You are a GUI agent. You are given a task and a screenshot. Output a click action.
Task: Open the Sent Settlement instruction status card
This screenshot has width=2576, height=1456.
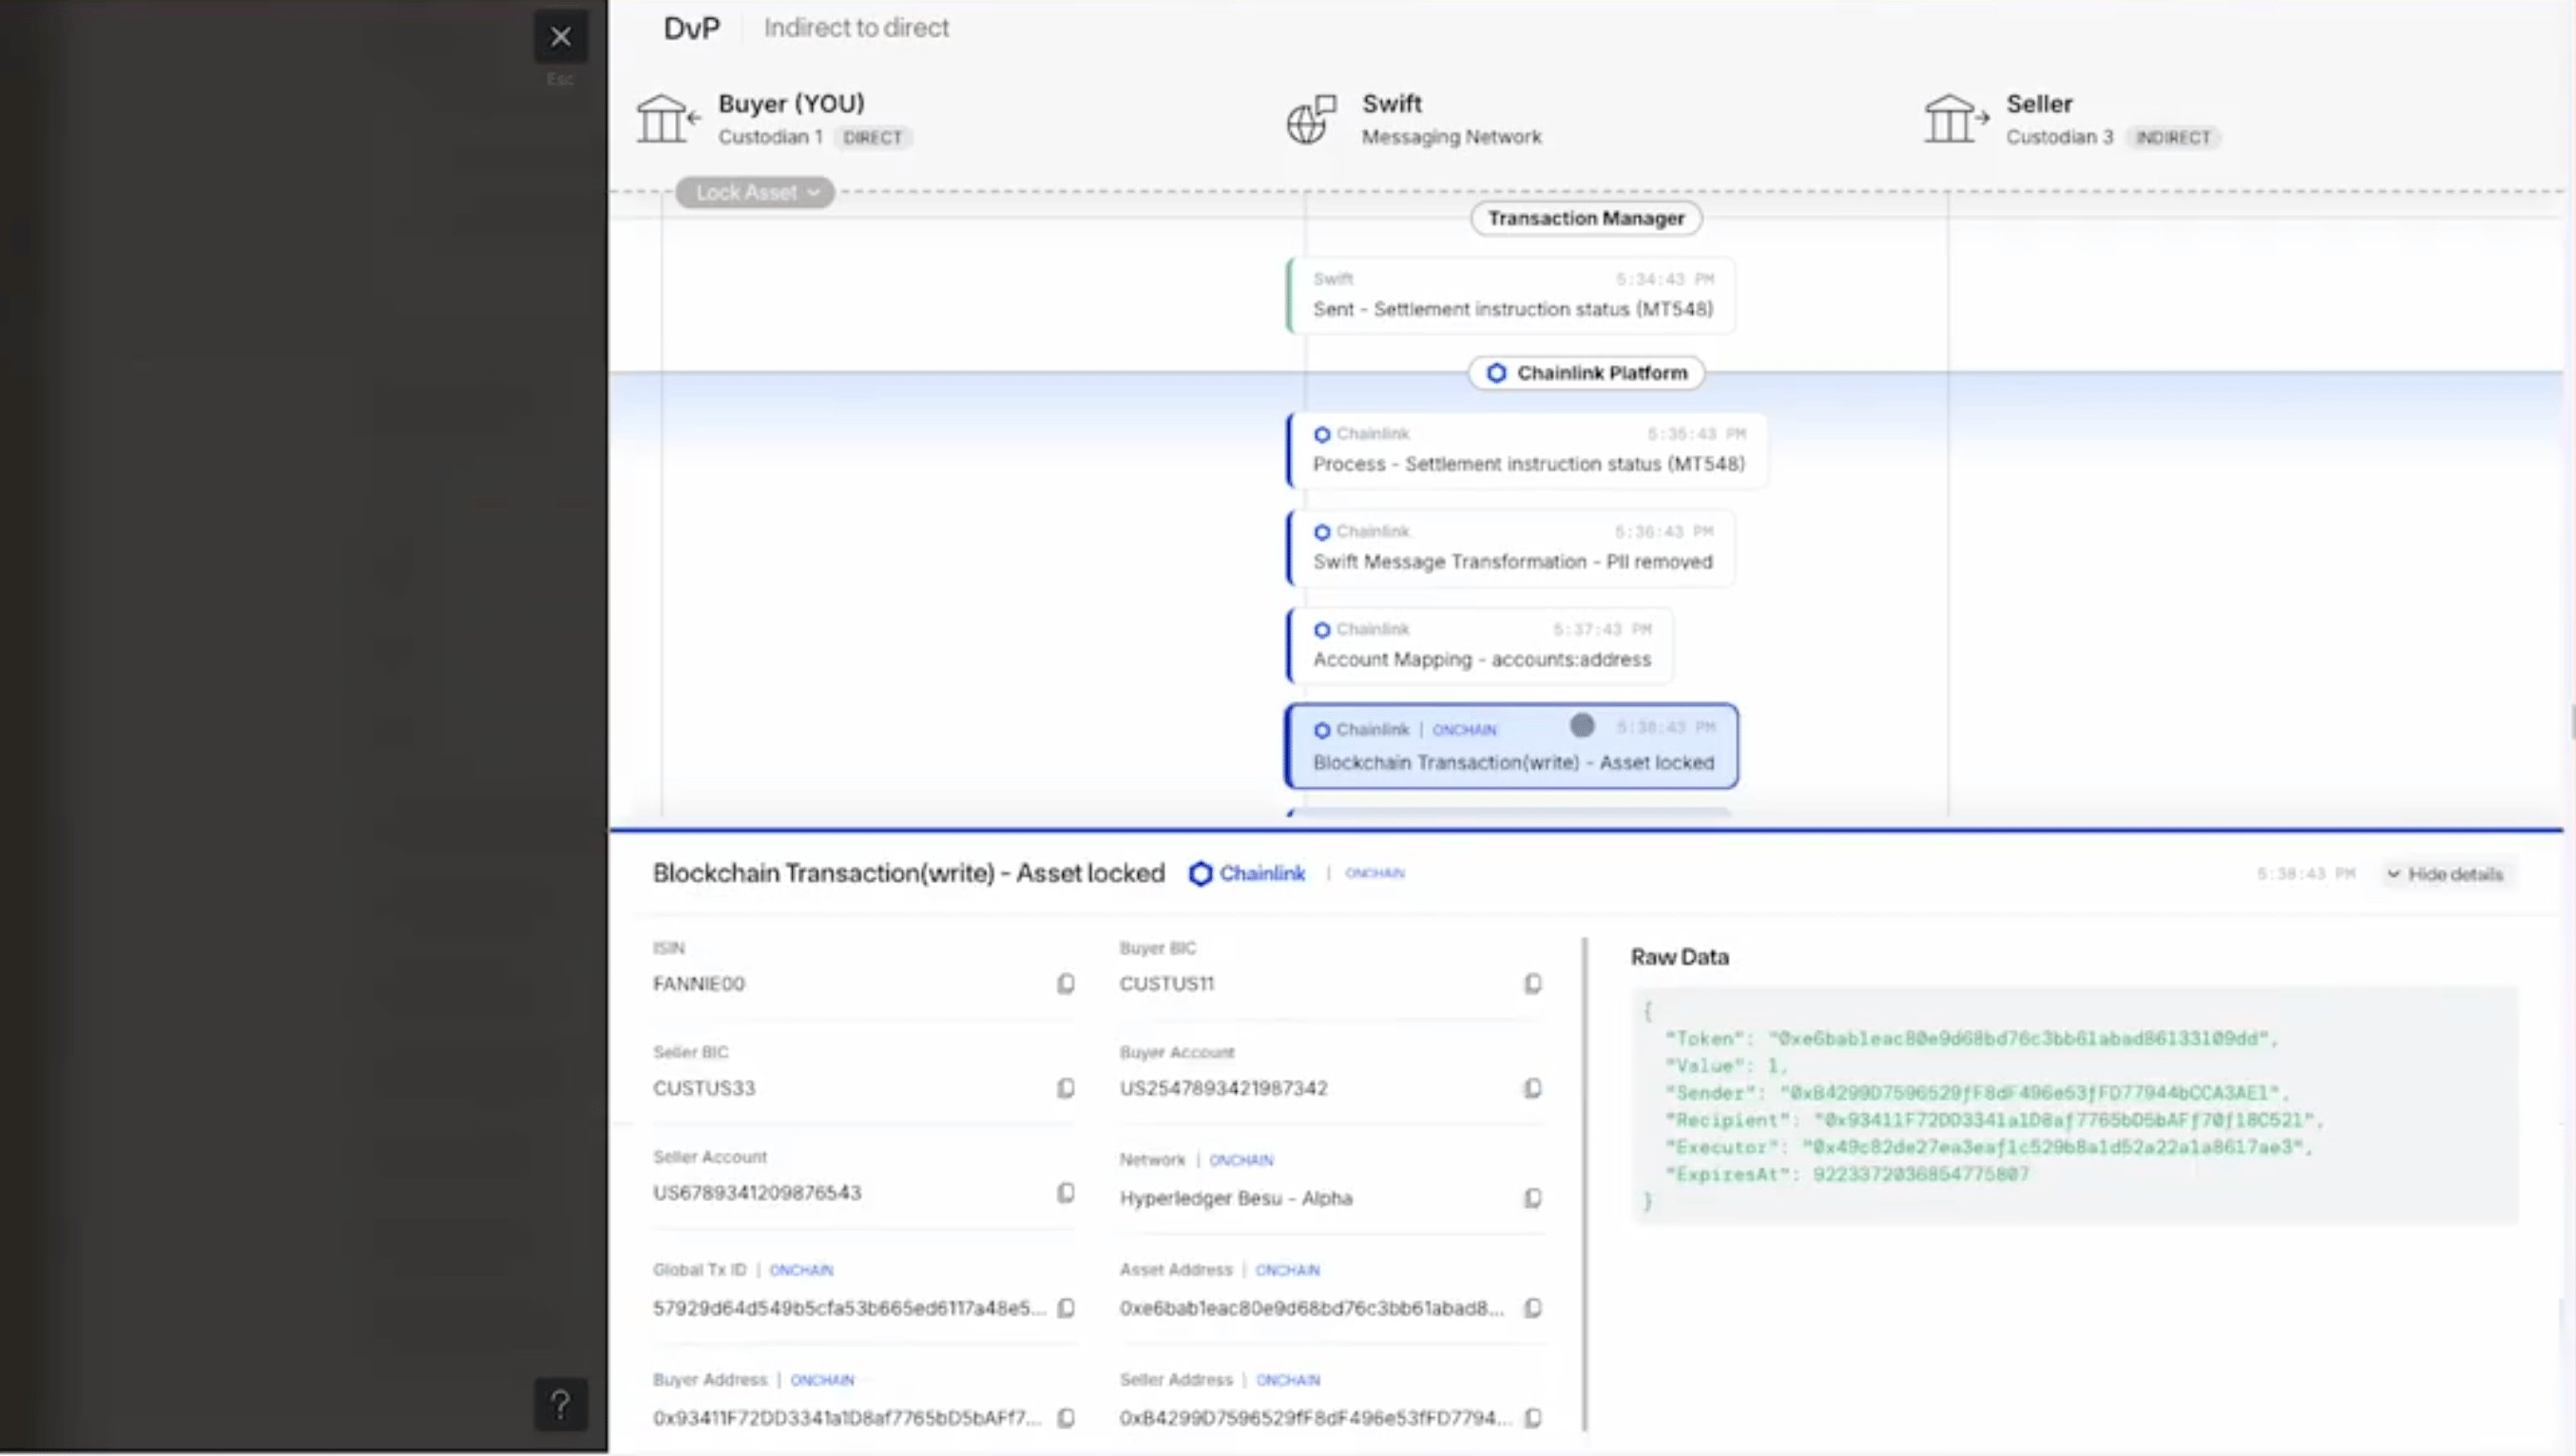[1511, 295]
